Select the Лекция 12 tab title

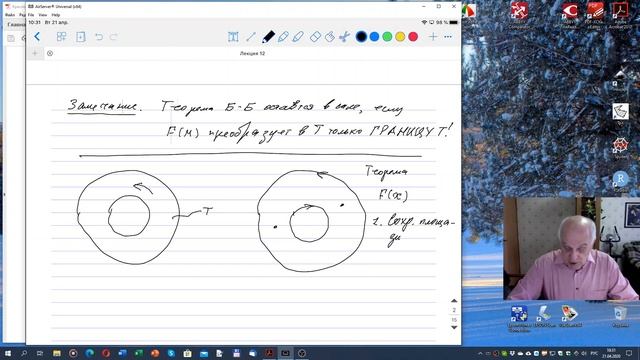(x=252, y=53)
